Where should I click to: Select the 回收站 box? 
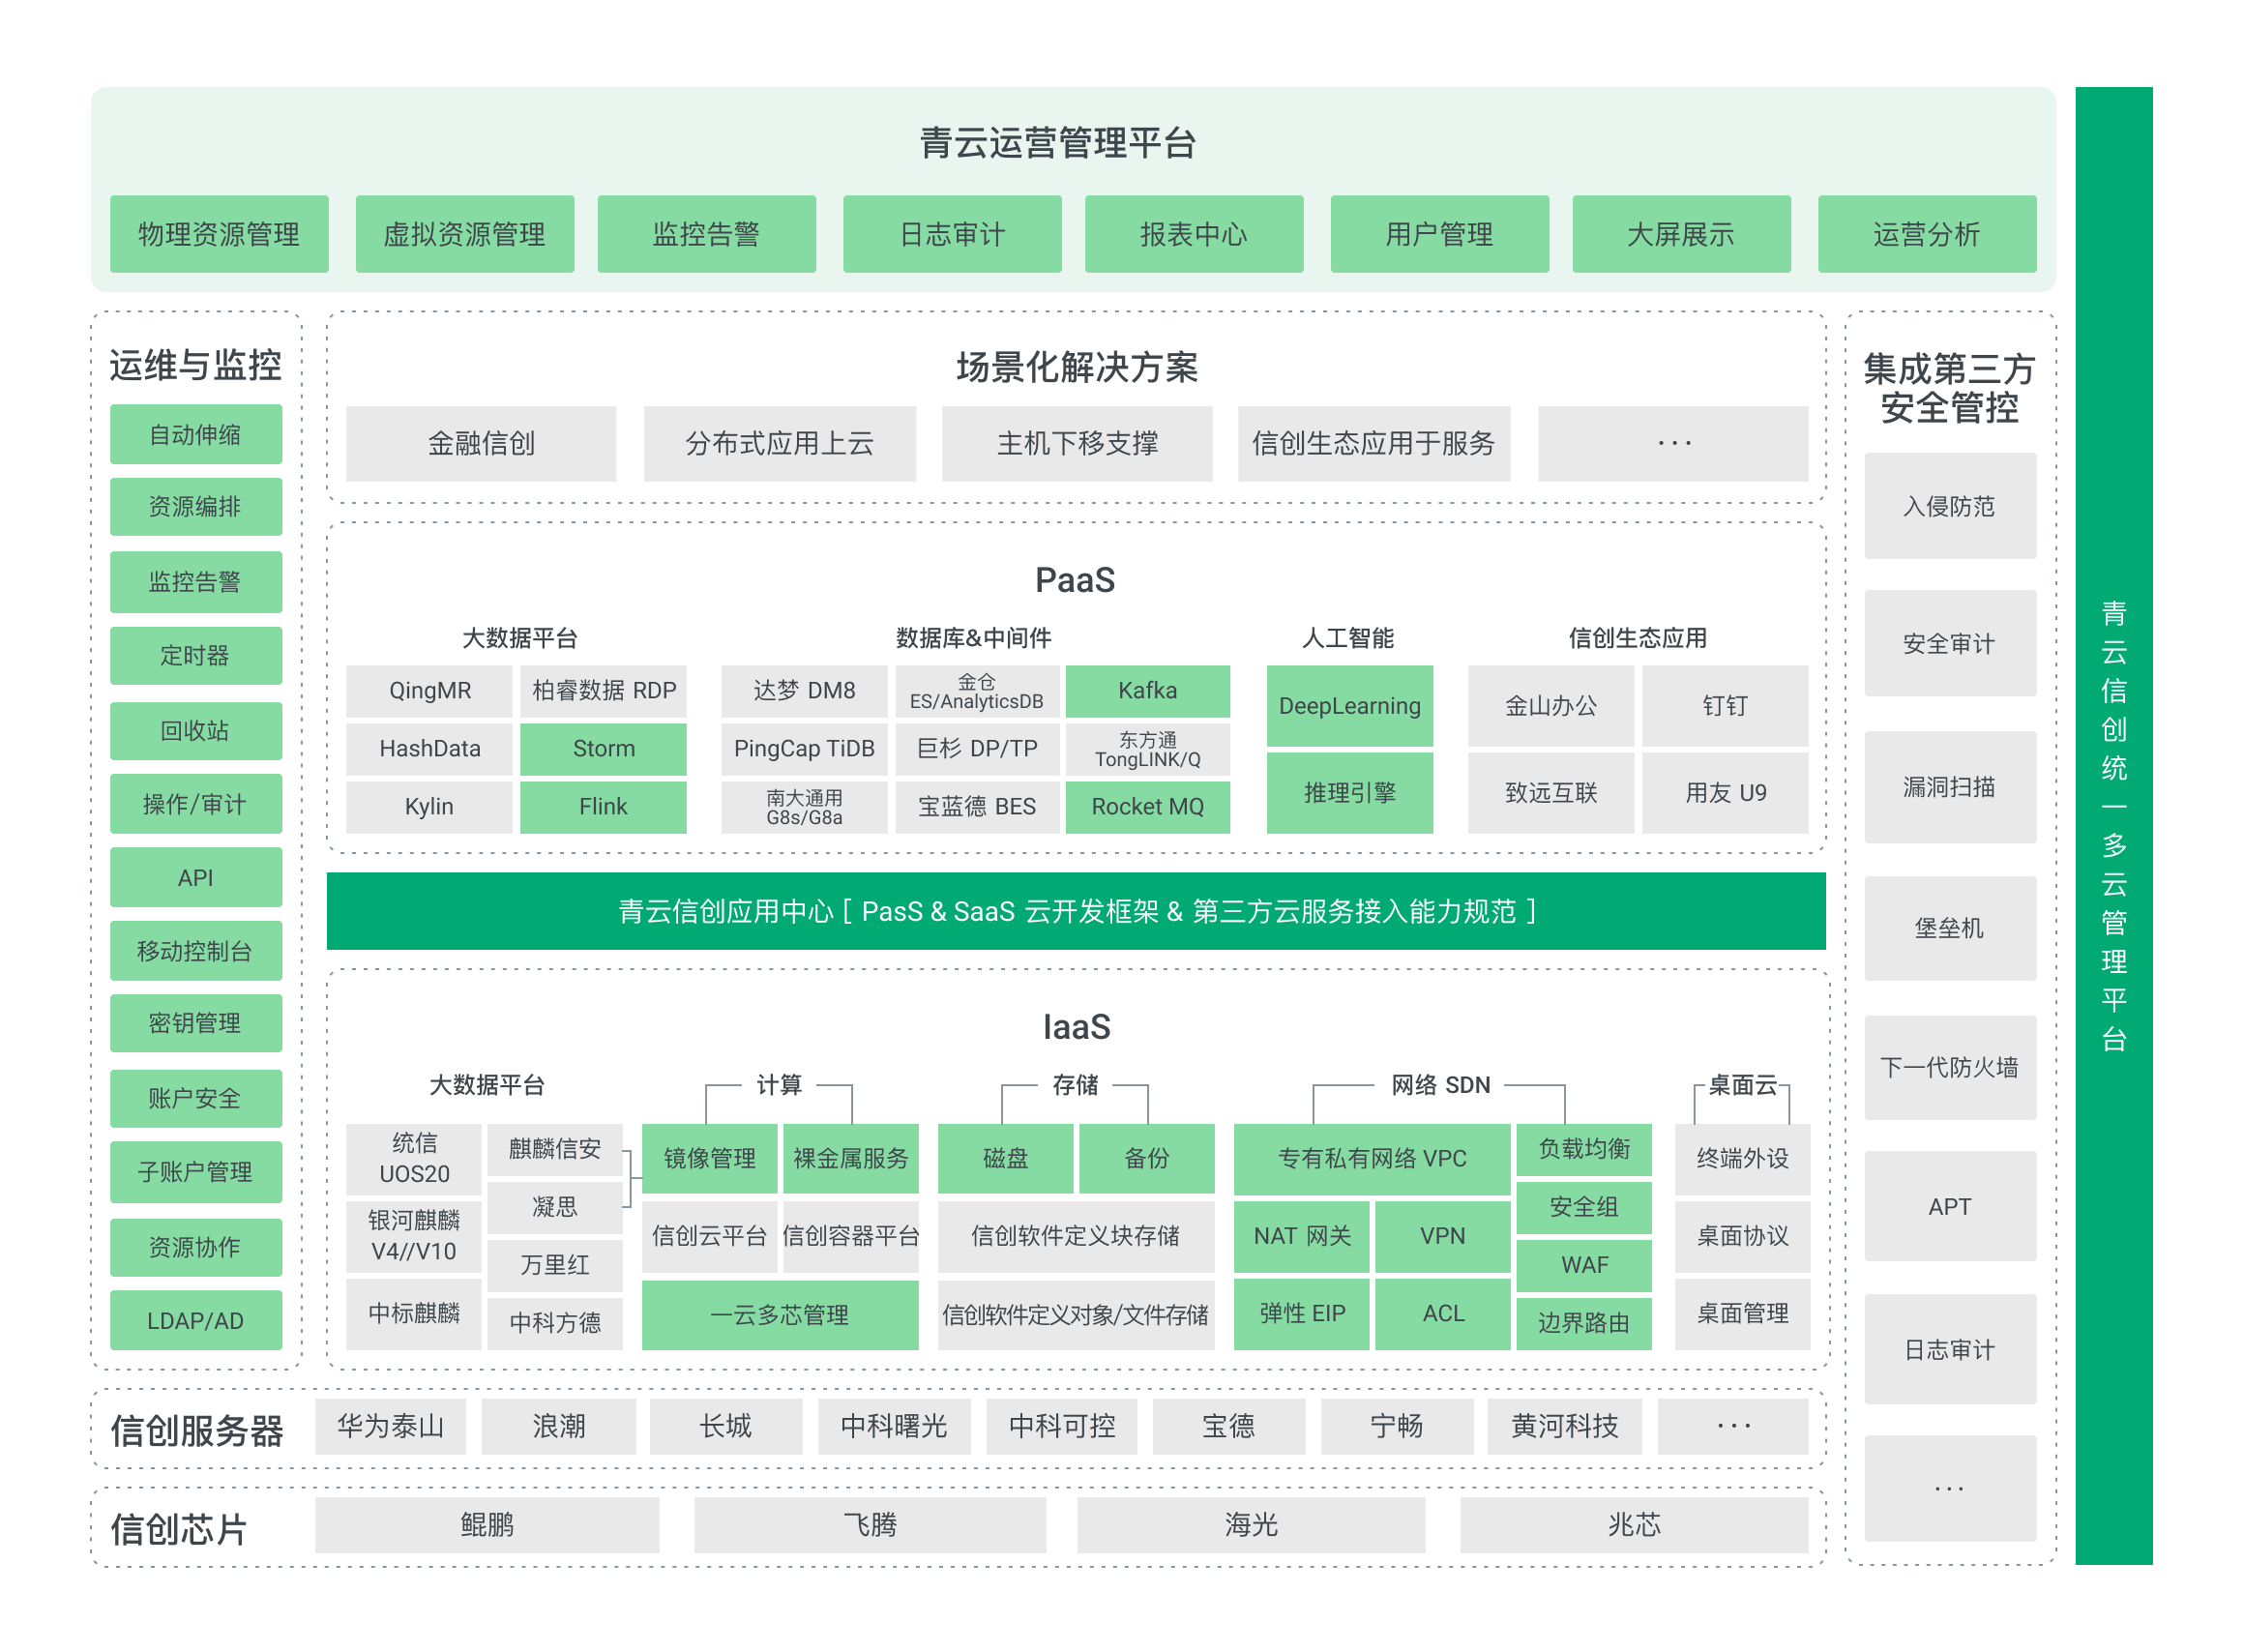pos(196,730)
